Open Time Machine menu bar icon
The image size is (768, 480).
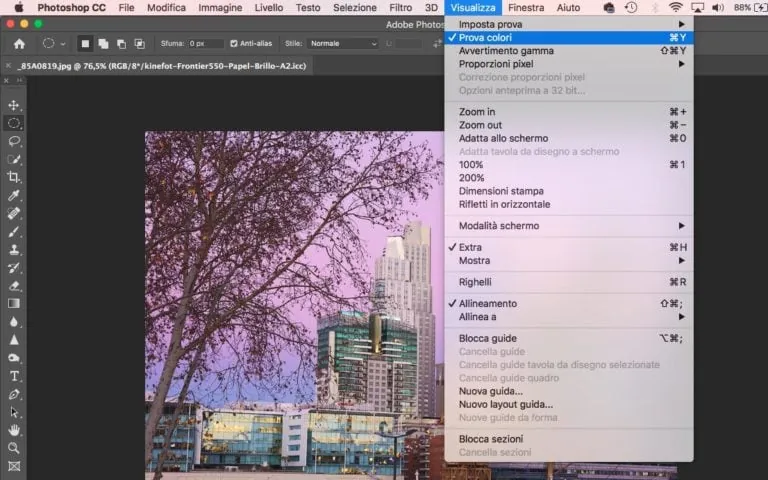(x=631, y=7)
